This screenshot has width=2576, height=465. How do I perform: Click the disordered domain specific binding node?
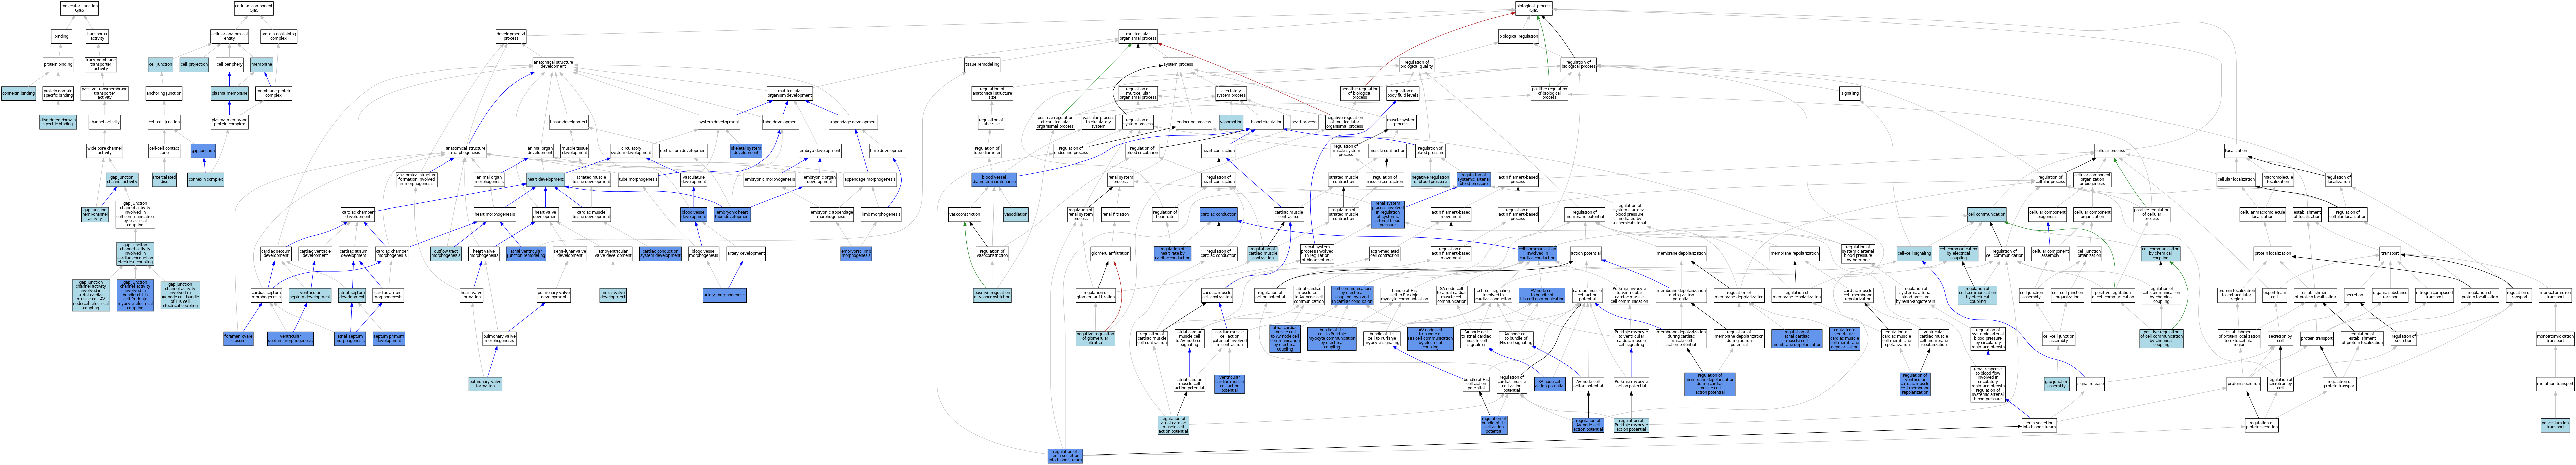pyautogui.click(x=58, y=122)
